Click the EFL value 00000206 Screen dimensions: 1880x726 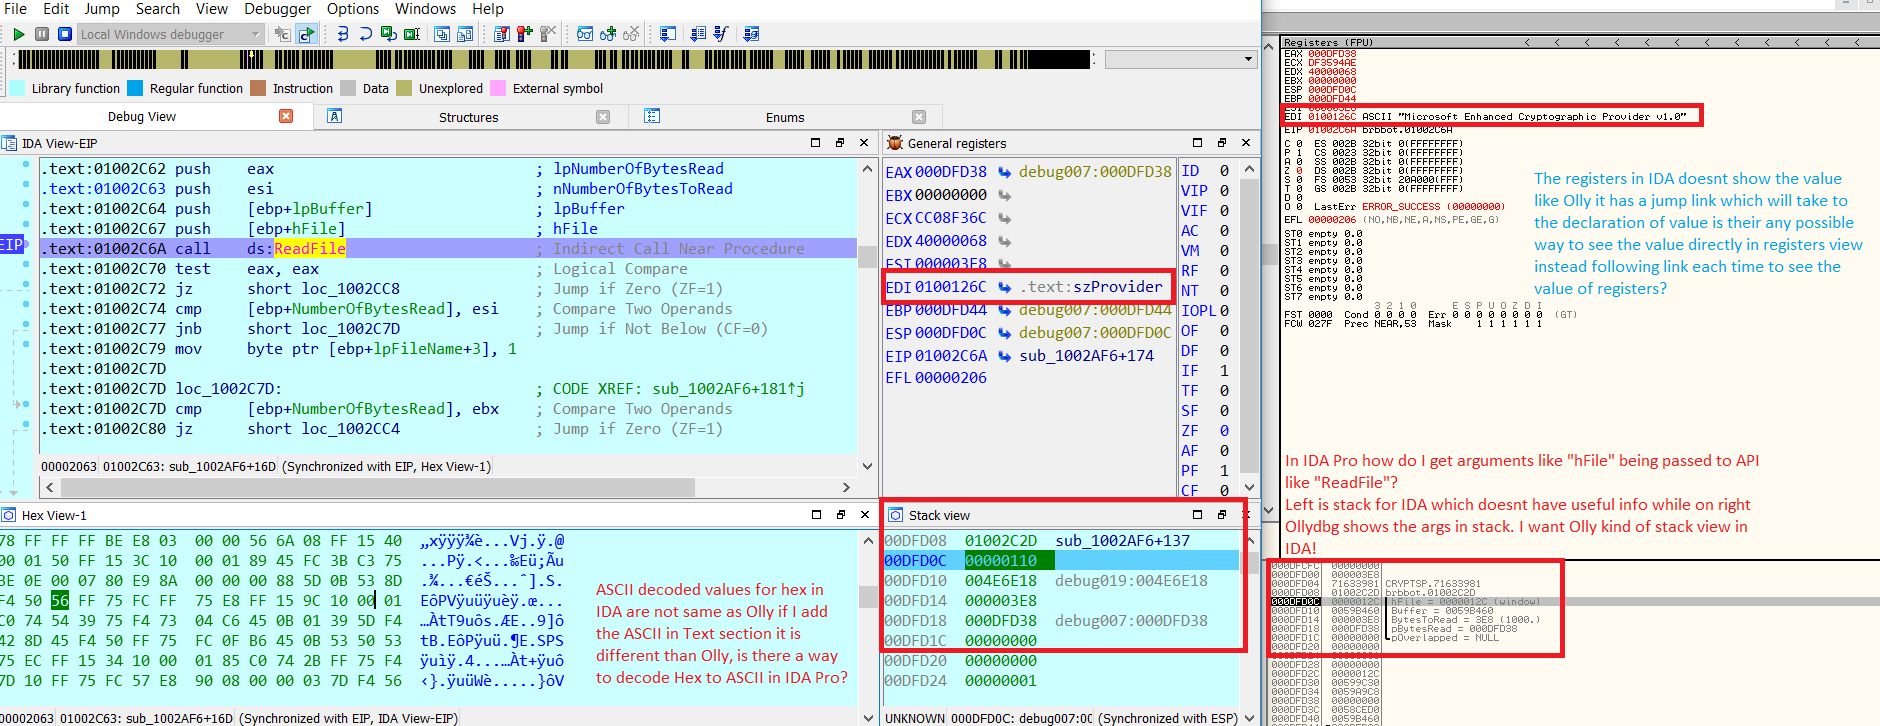[x=951, y=378]
